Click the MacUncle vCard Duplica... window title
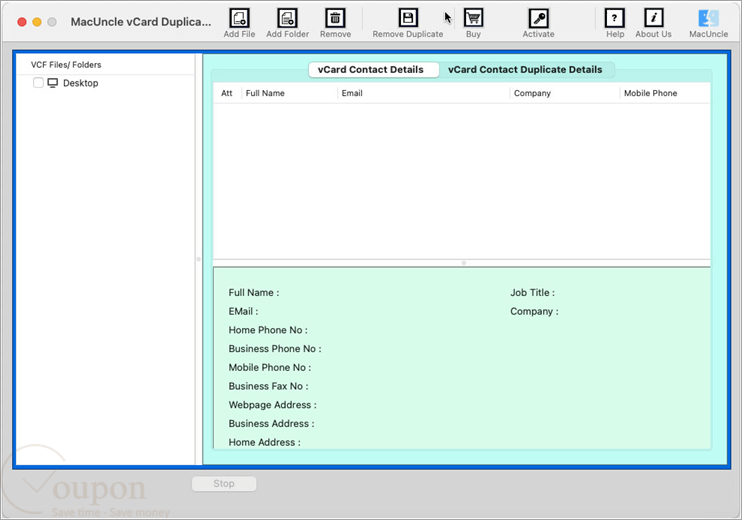The image size is (742, 520). point(141,22)
